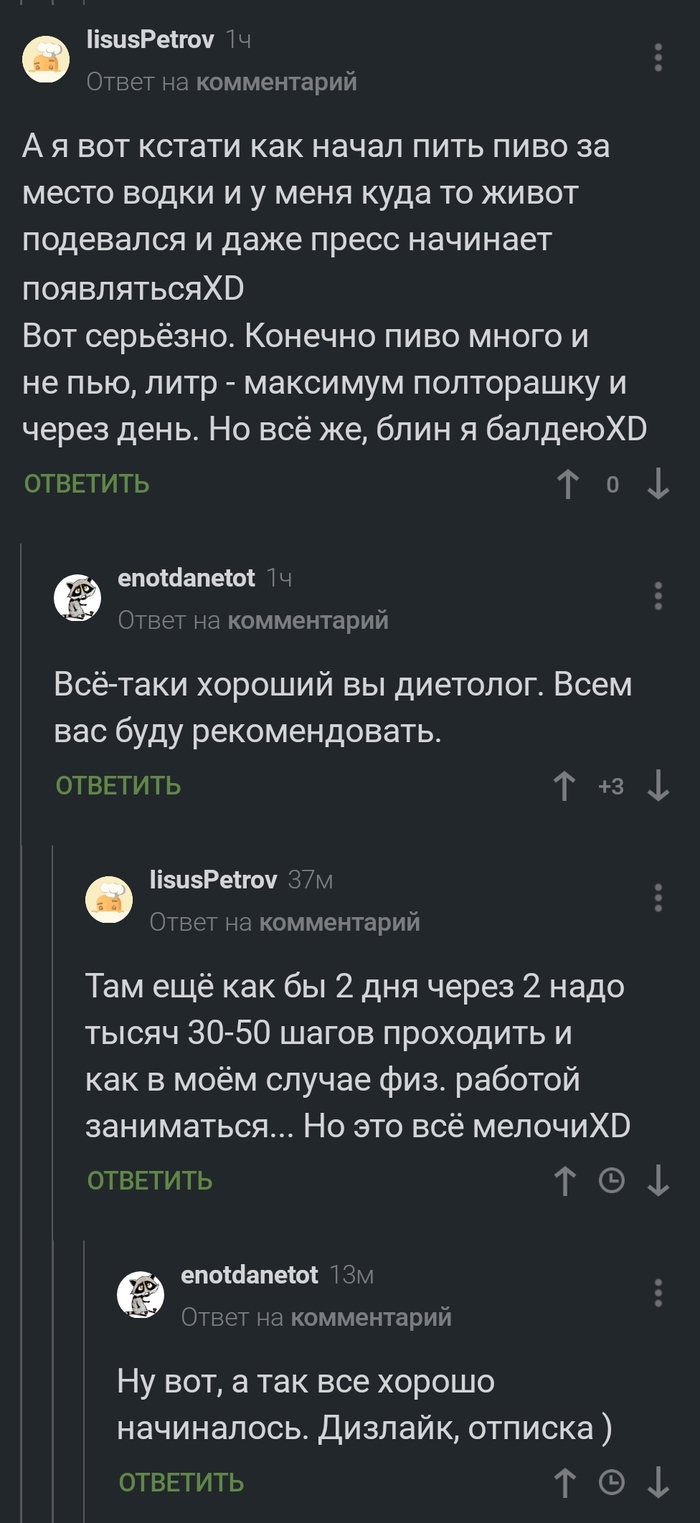Viewport: 700px width, 1523px height.
Task: Upvote lisusPetrov's comment about beer
Action: 567,484
